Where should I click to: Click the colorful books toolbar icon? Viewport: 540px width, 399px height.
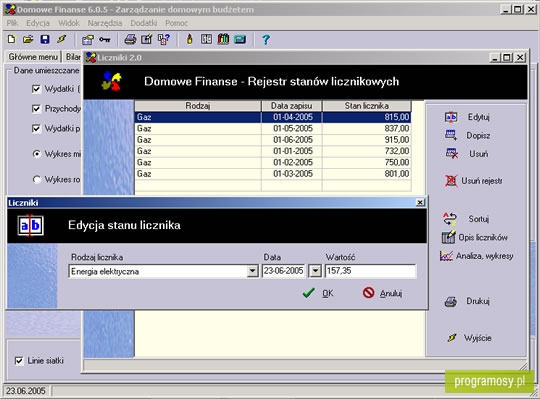223,39
